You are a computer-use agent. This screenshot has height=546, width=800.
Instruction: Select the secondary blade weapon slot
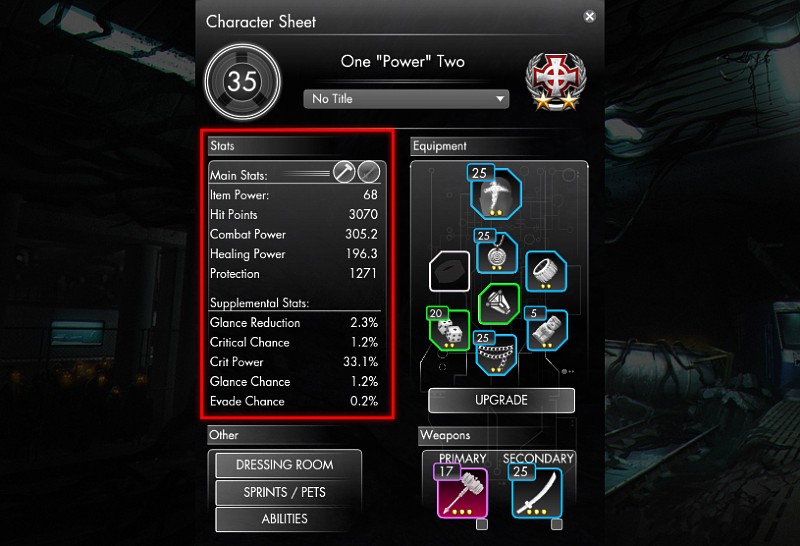point(537,492)
